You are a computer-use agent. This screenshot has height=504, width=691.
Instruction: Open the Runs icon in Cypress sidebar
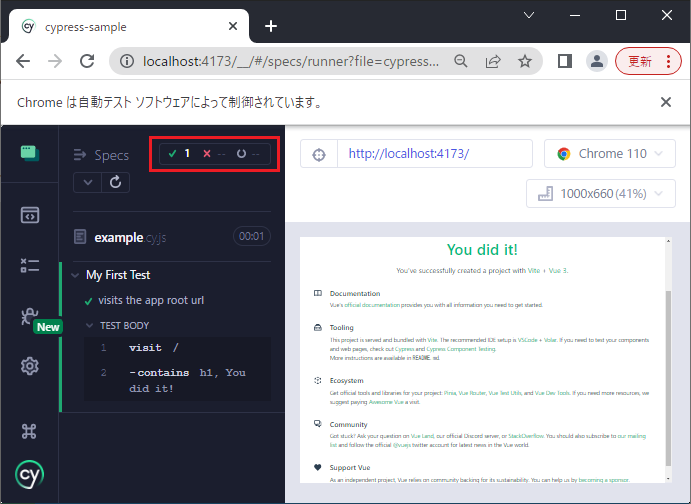(30, 265)
